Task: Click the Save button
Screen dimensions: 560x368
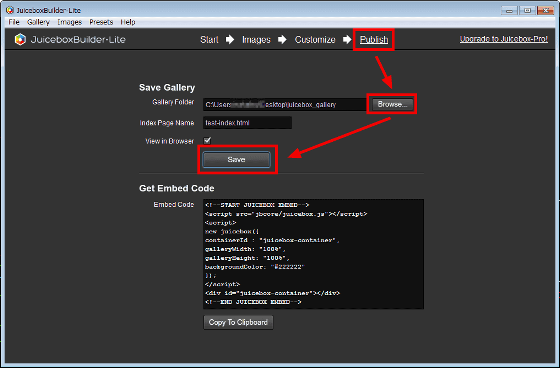Action: click(236, 159)
